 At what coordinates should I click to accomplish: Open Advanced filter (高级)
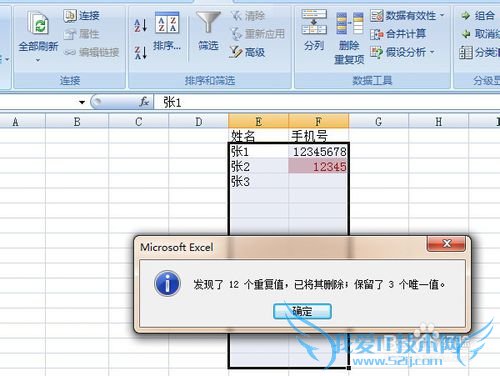click(247, 52)
